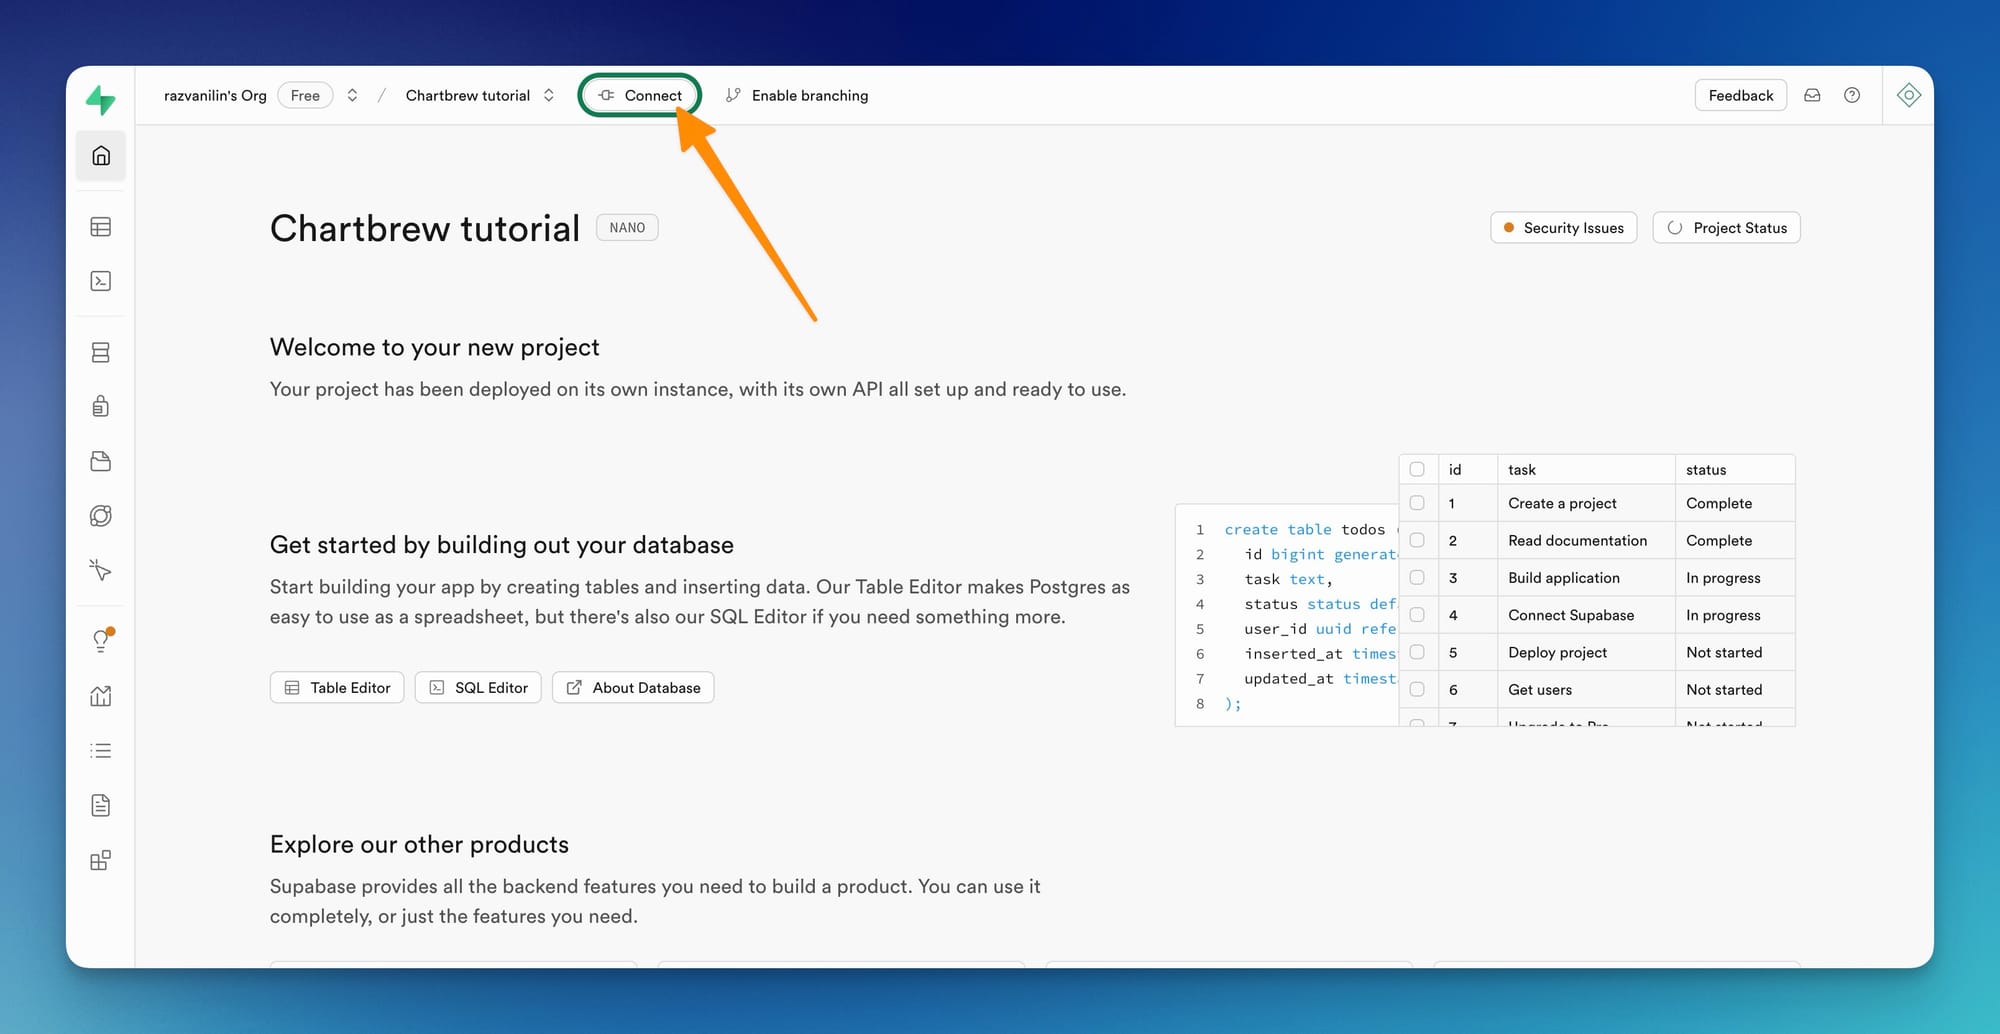Check the checkbox for 'Create a project' row
This screenshot has height=1034, width=2000.
[1417, 503]
